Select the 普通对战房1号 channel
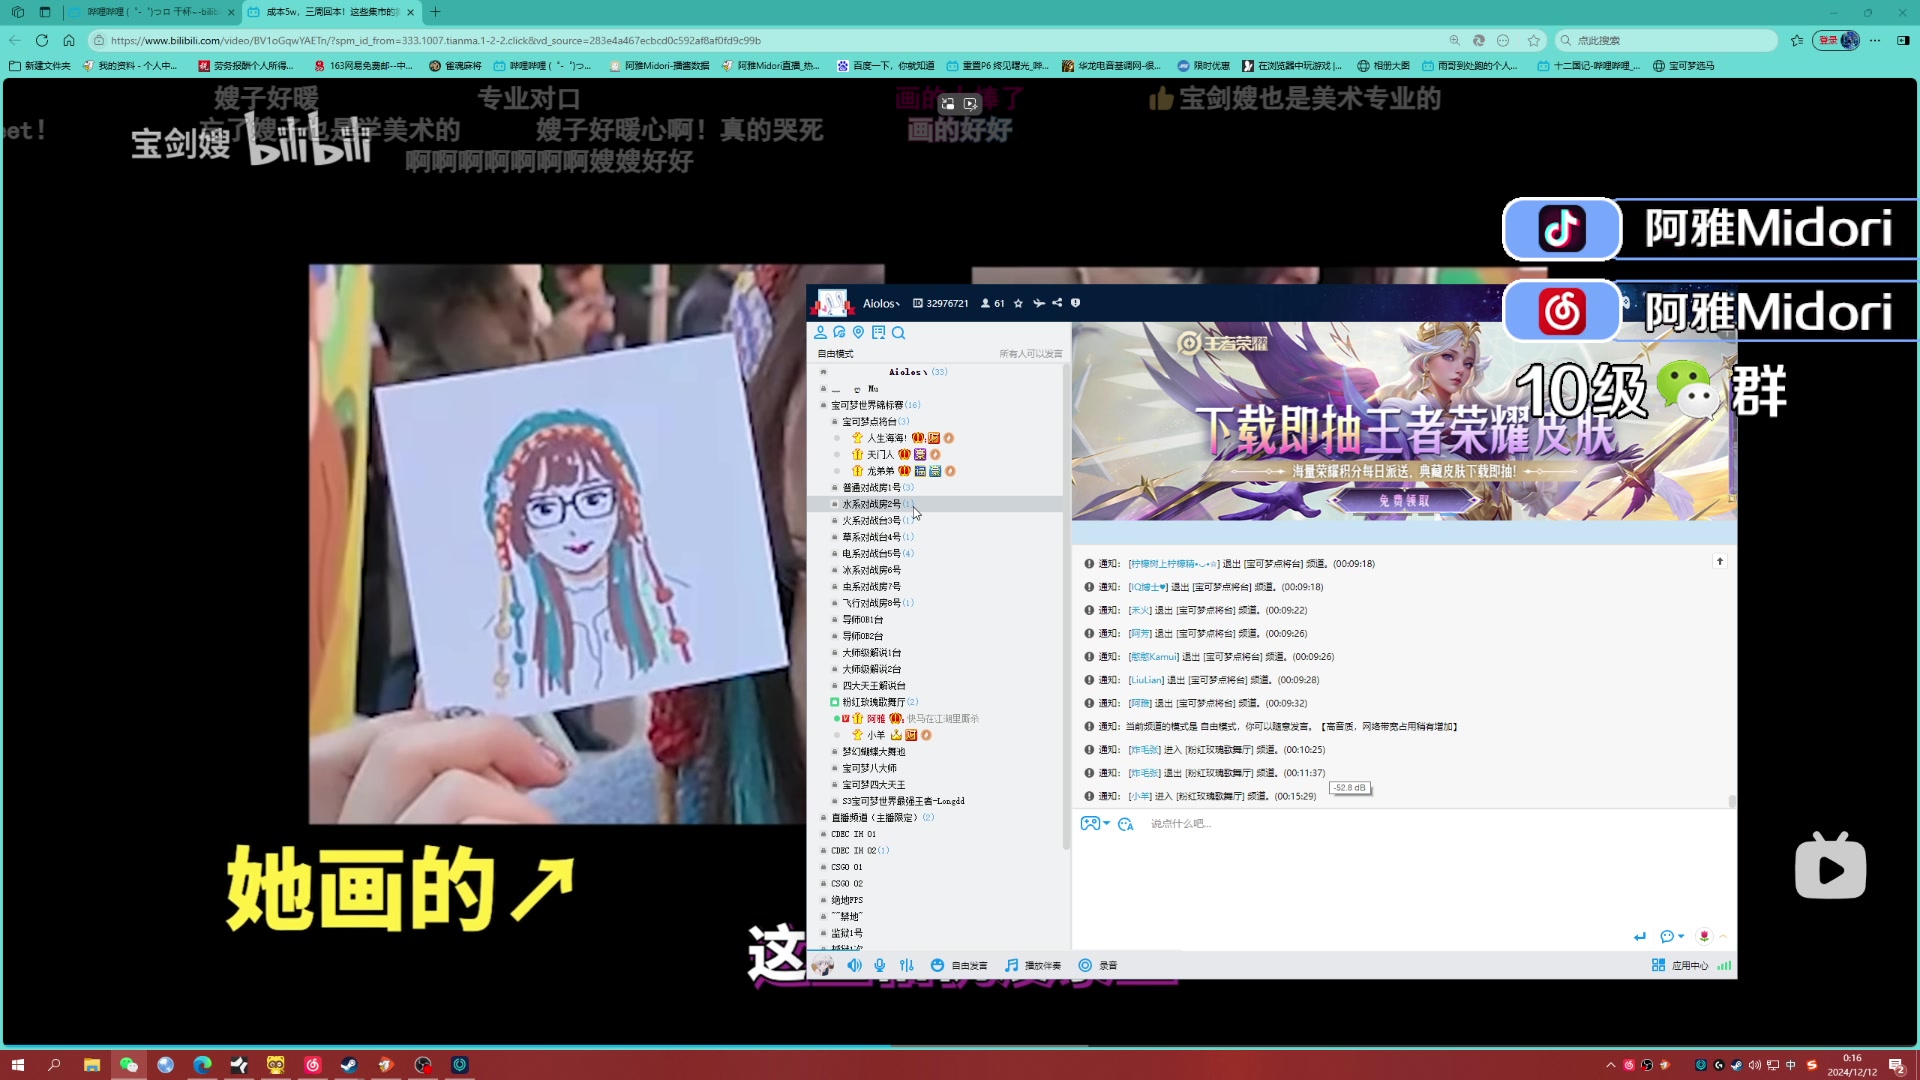 click(x=871, y=488)
